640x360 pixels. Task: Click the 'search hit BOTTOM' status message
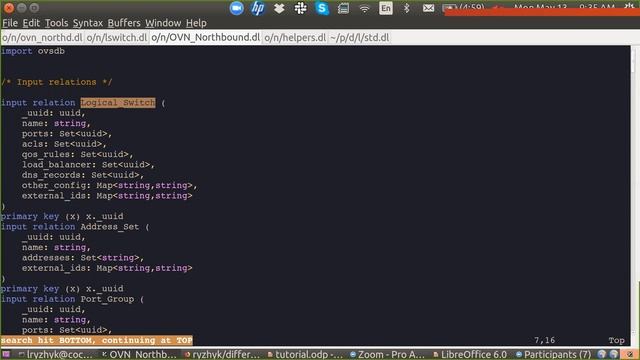point(96,340)
